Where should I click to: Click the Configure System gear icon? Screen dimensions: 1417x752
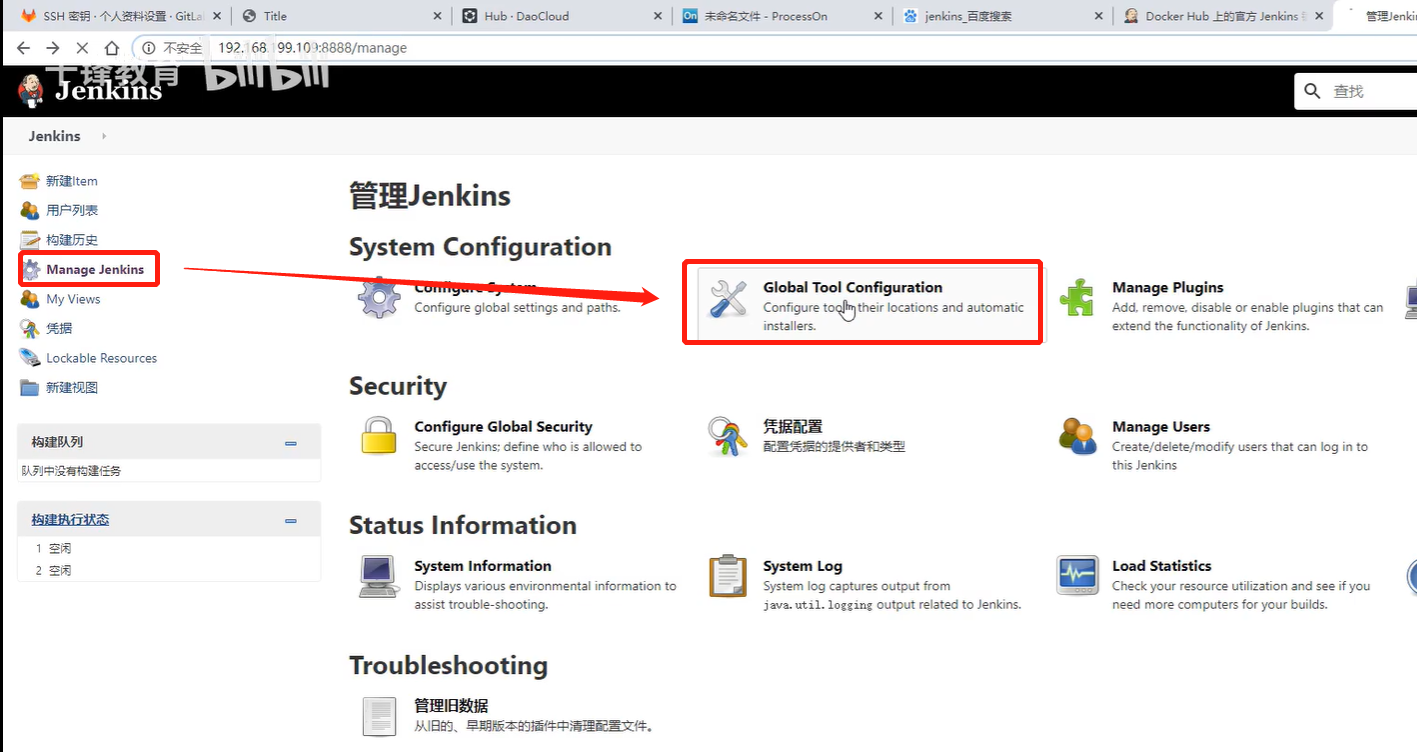click(379, 298)
